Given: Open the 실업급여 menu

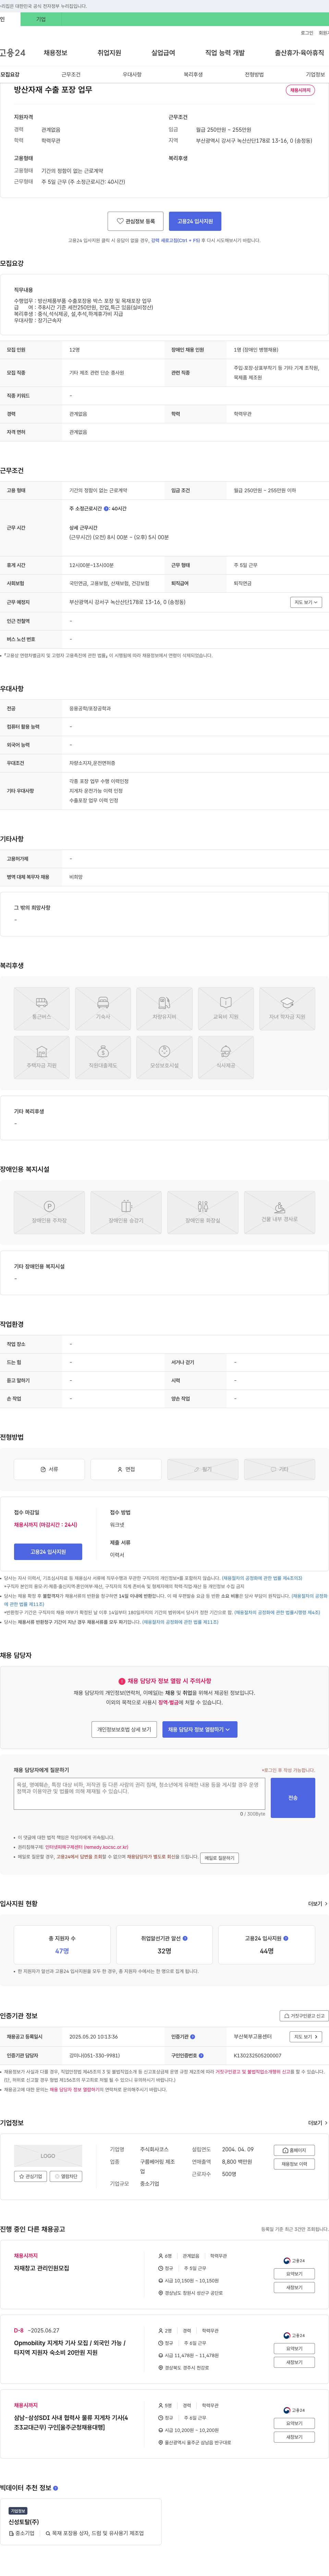Looking at the screenshot, I should (x=163, y=53).
